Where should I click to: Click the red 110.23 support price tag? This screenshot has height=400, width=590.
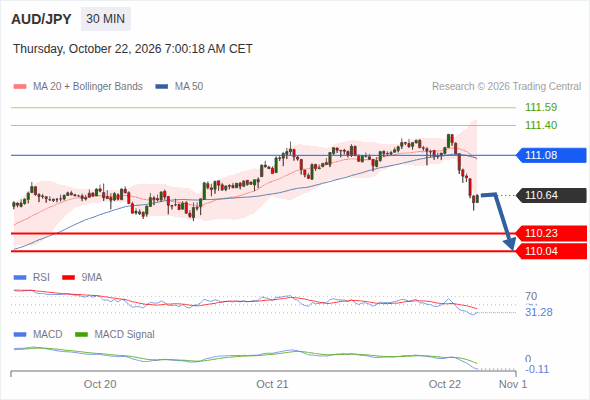[x=551, y=233]
